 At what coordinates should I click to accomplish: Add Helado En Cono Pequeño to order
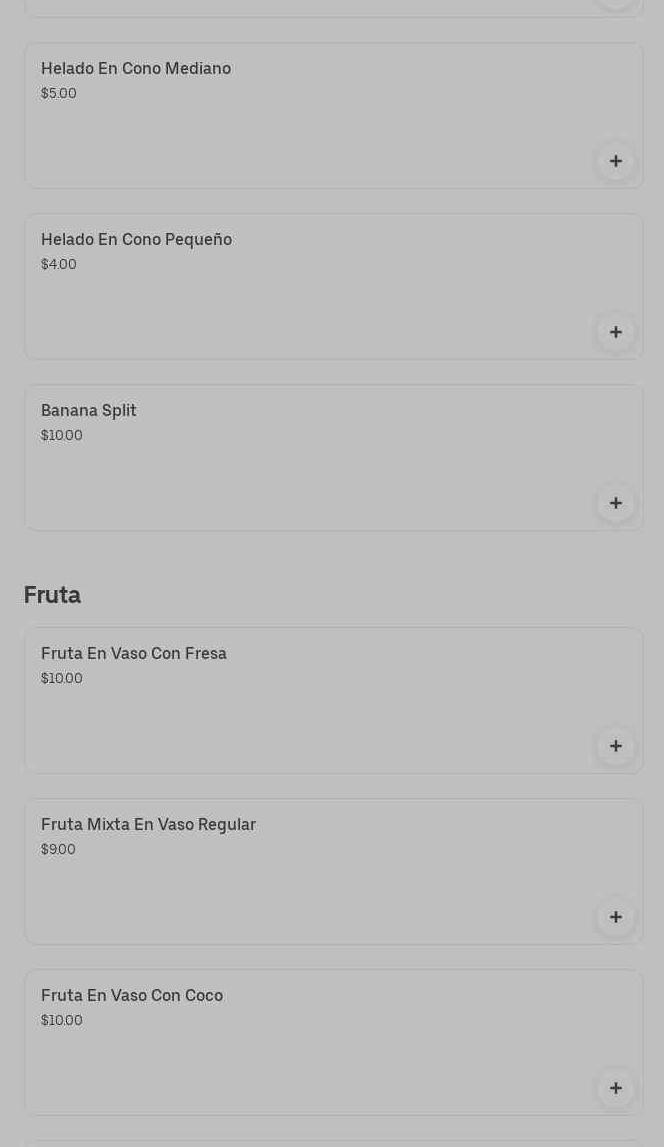[x=615, y=332]
